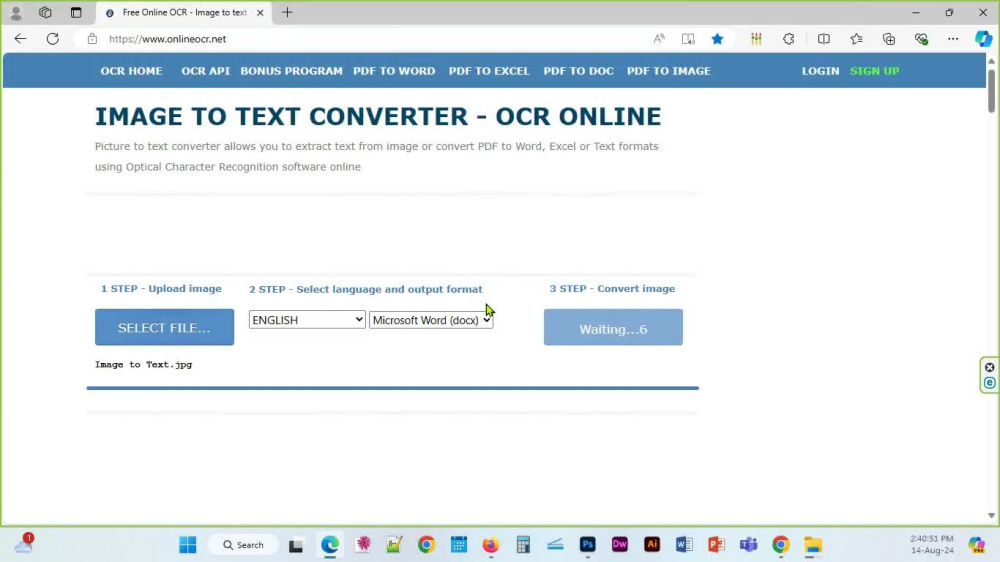
Task: Click the 3 STEP - Convert image label
Action: pyautogui.click(x=612, y=289)
